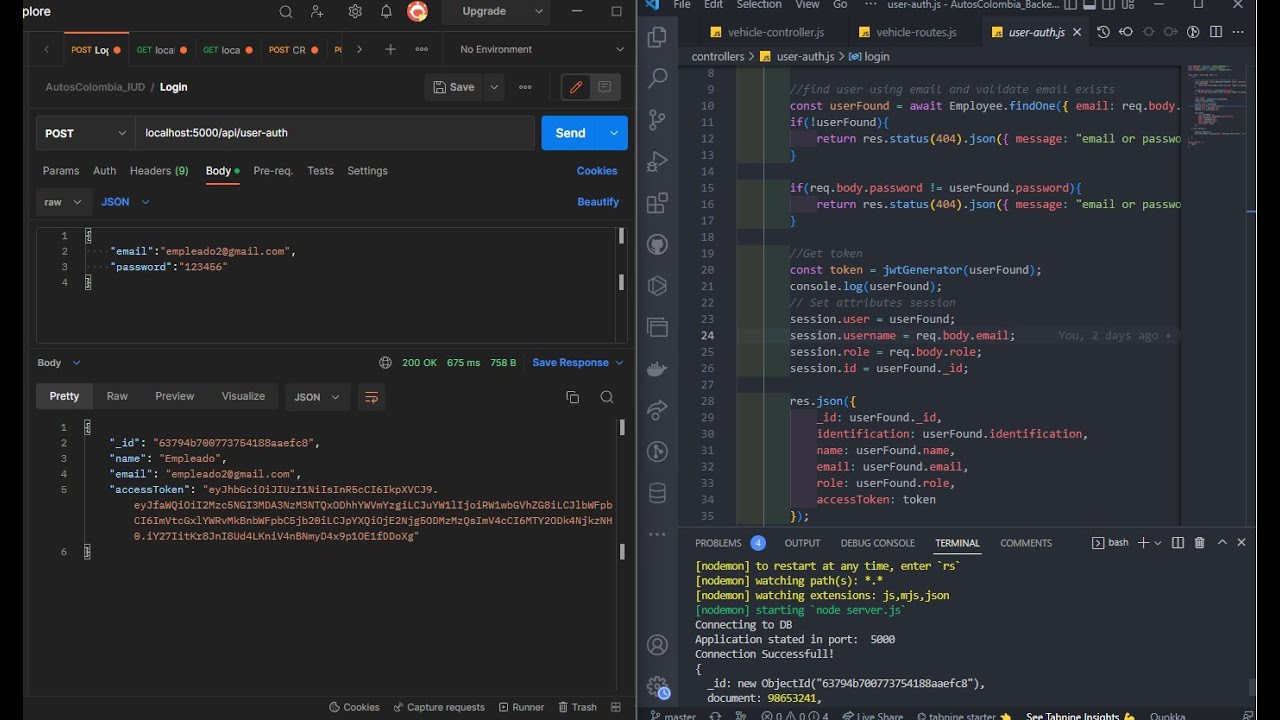Open Postman user avatar
The image size is (1280, 720).
click(418, 12)
